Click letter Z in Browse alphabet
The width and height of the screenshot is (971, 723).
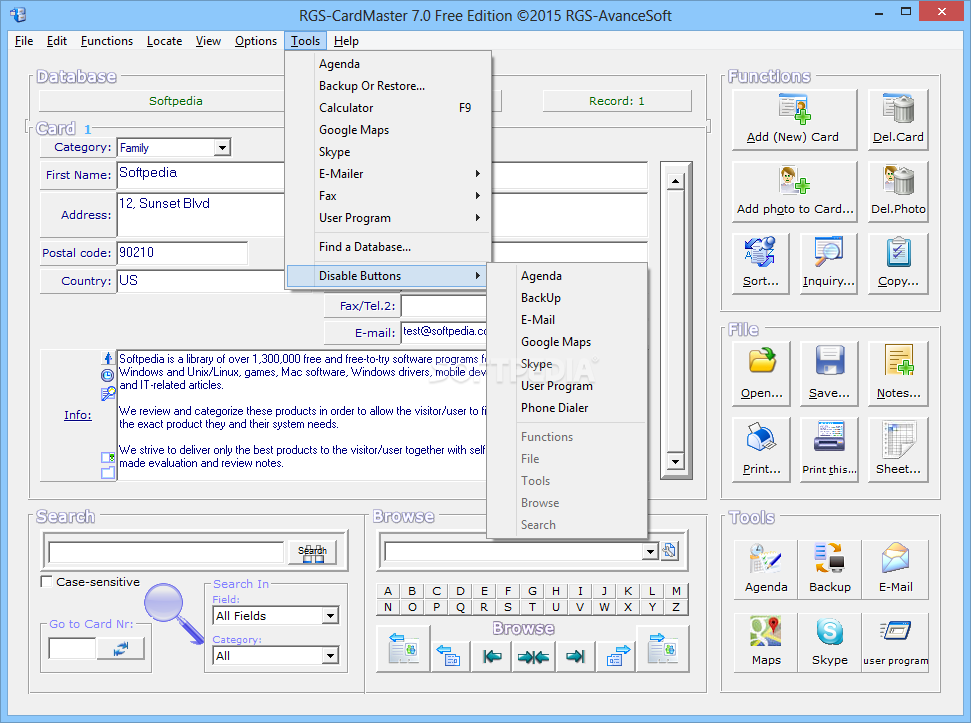coord(676,607)
